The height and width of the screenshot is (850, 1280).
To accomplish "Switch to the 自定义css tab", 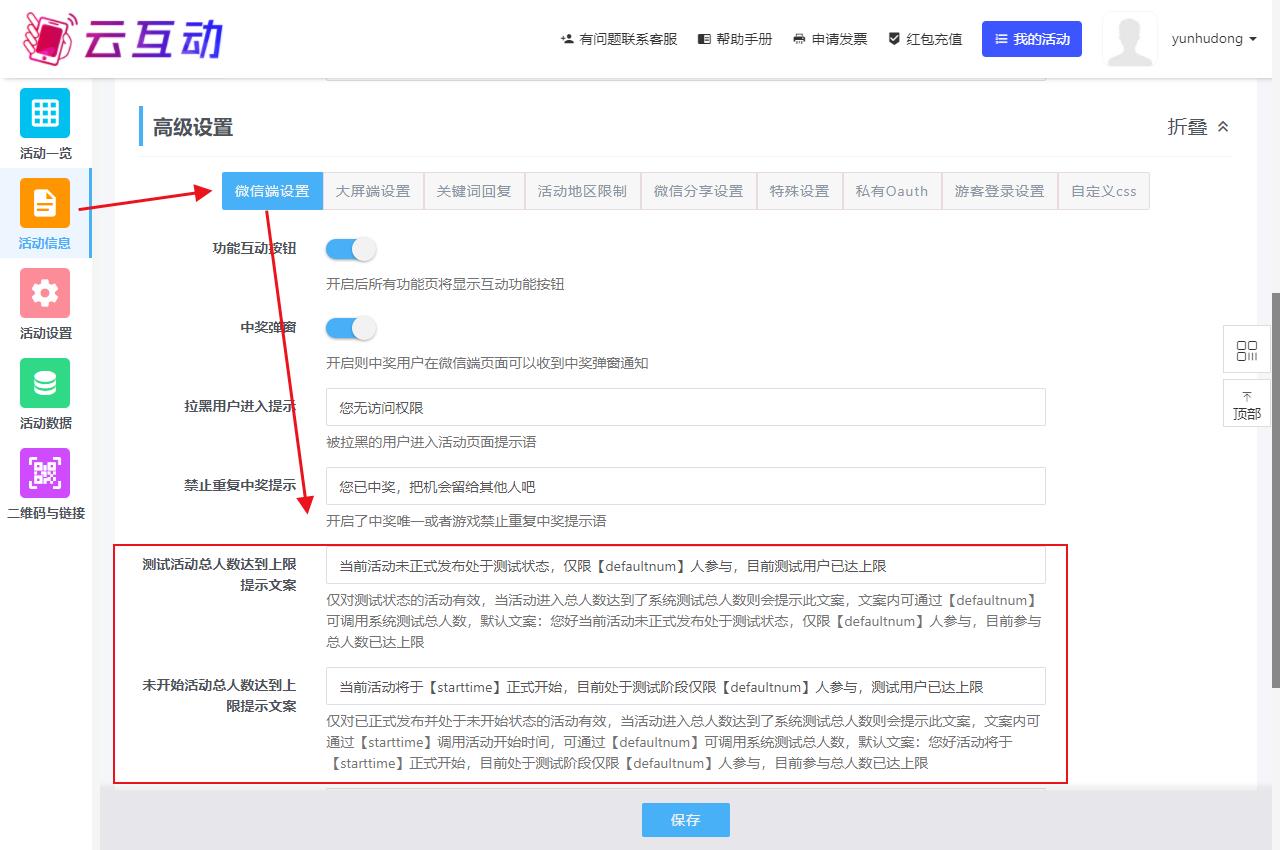I will [x=1104, y=191].
